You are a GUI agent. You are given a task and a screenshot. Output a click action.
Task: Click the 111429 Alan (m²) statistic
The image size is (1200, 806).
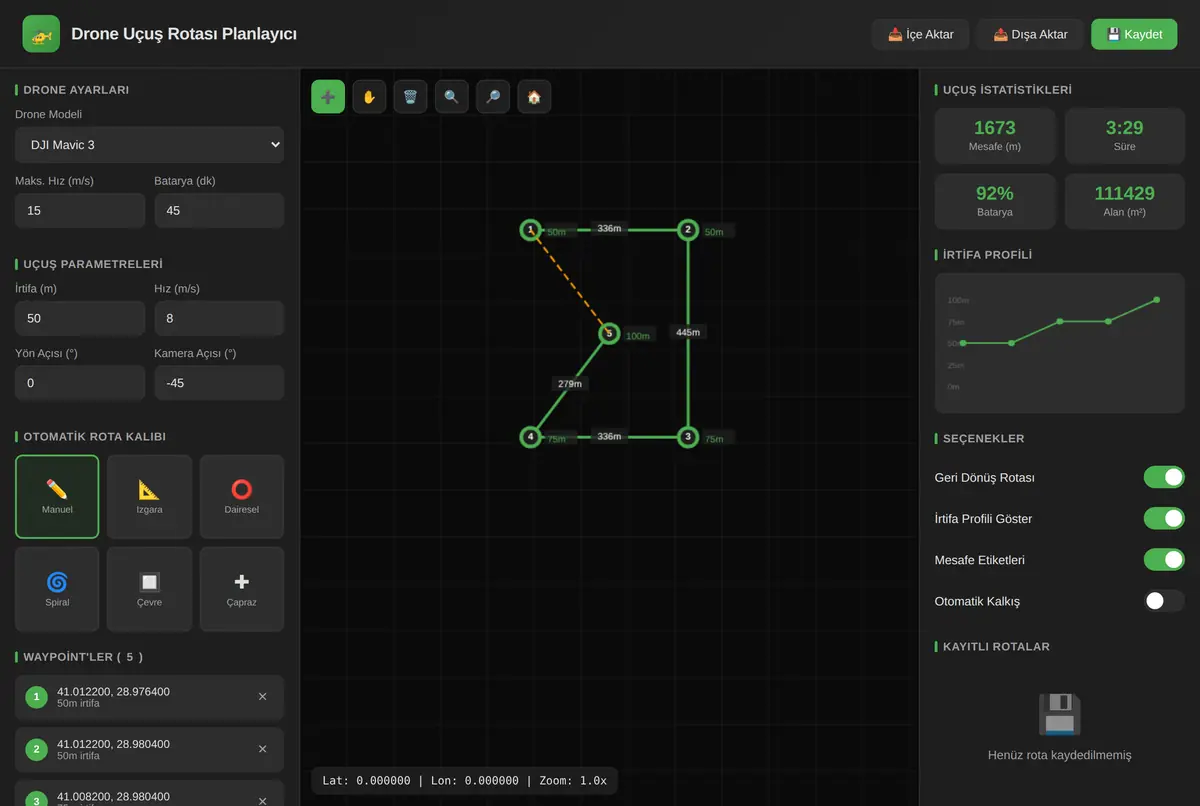(x=1125, y=201)
